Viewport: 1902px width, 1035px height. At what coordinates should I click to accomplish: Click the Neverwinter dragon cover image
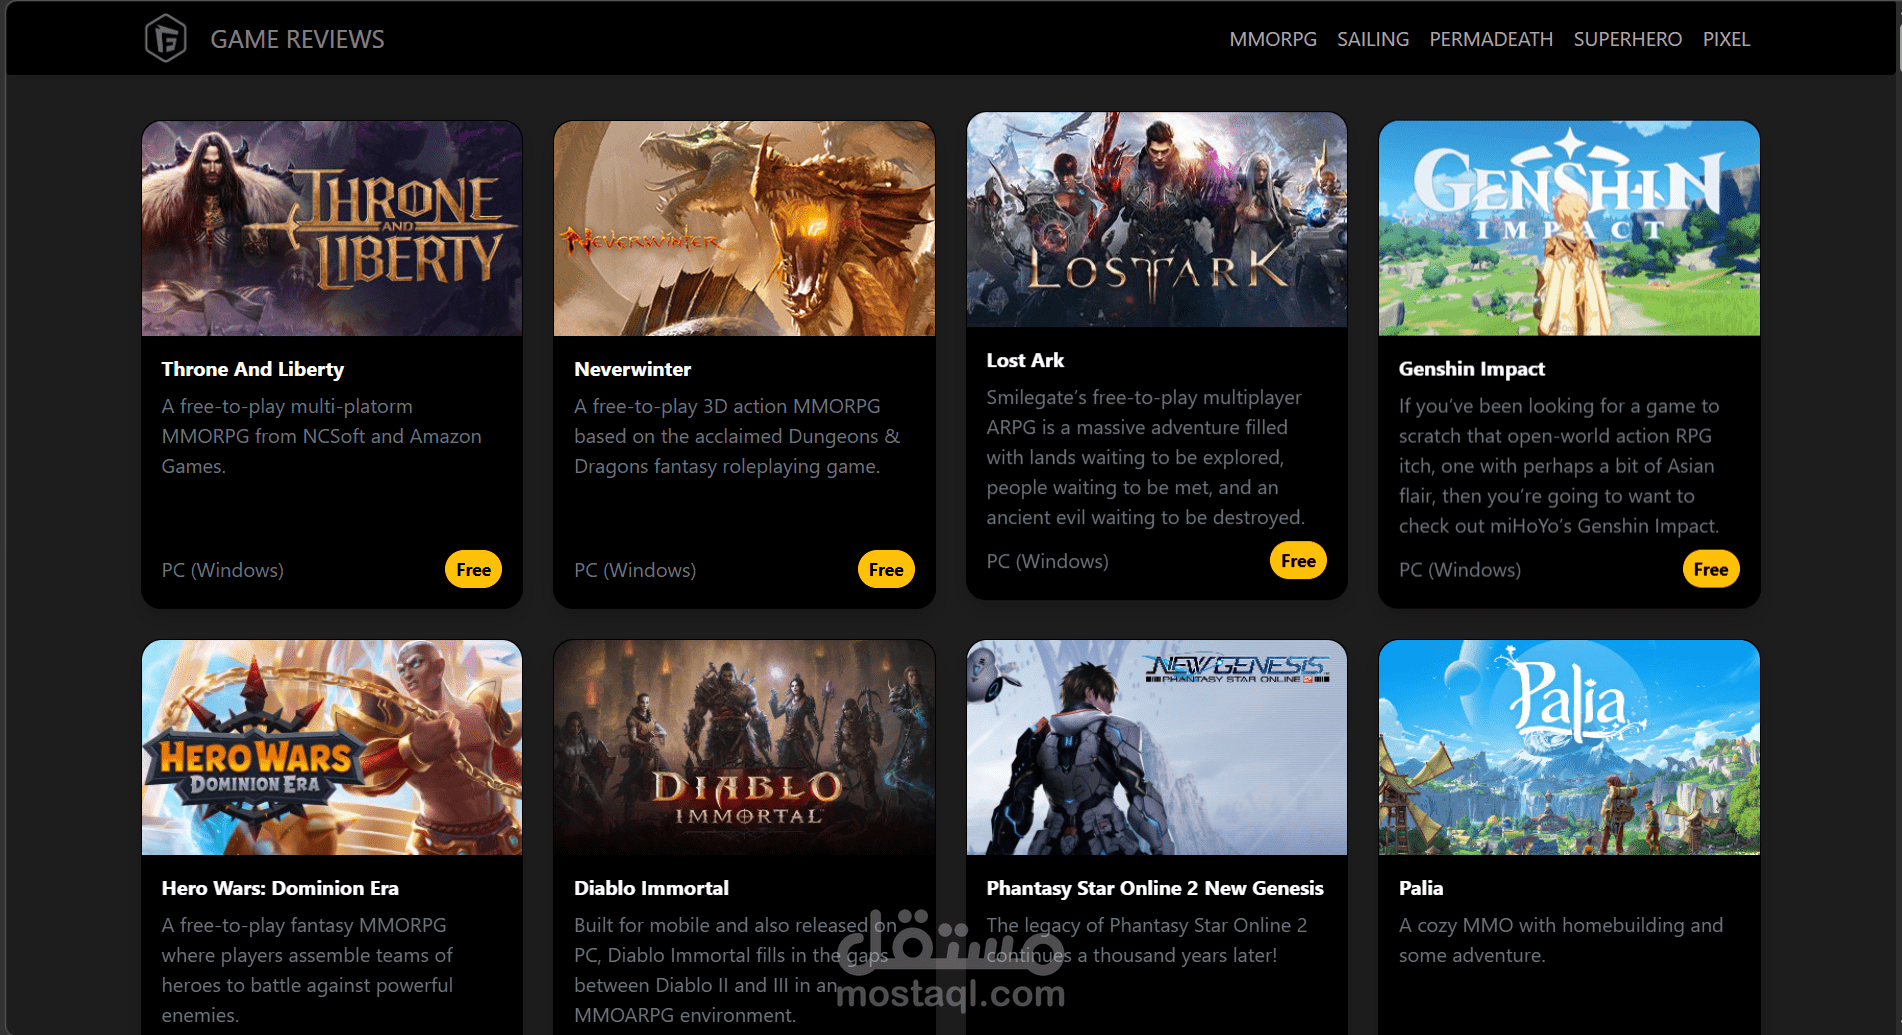744,229
